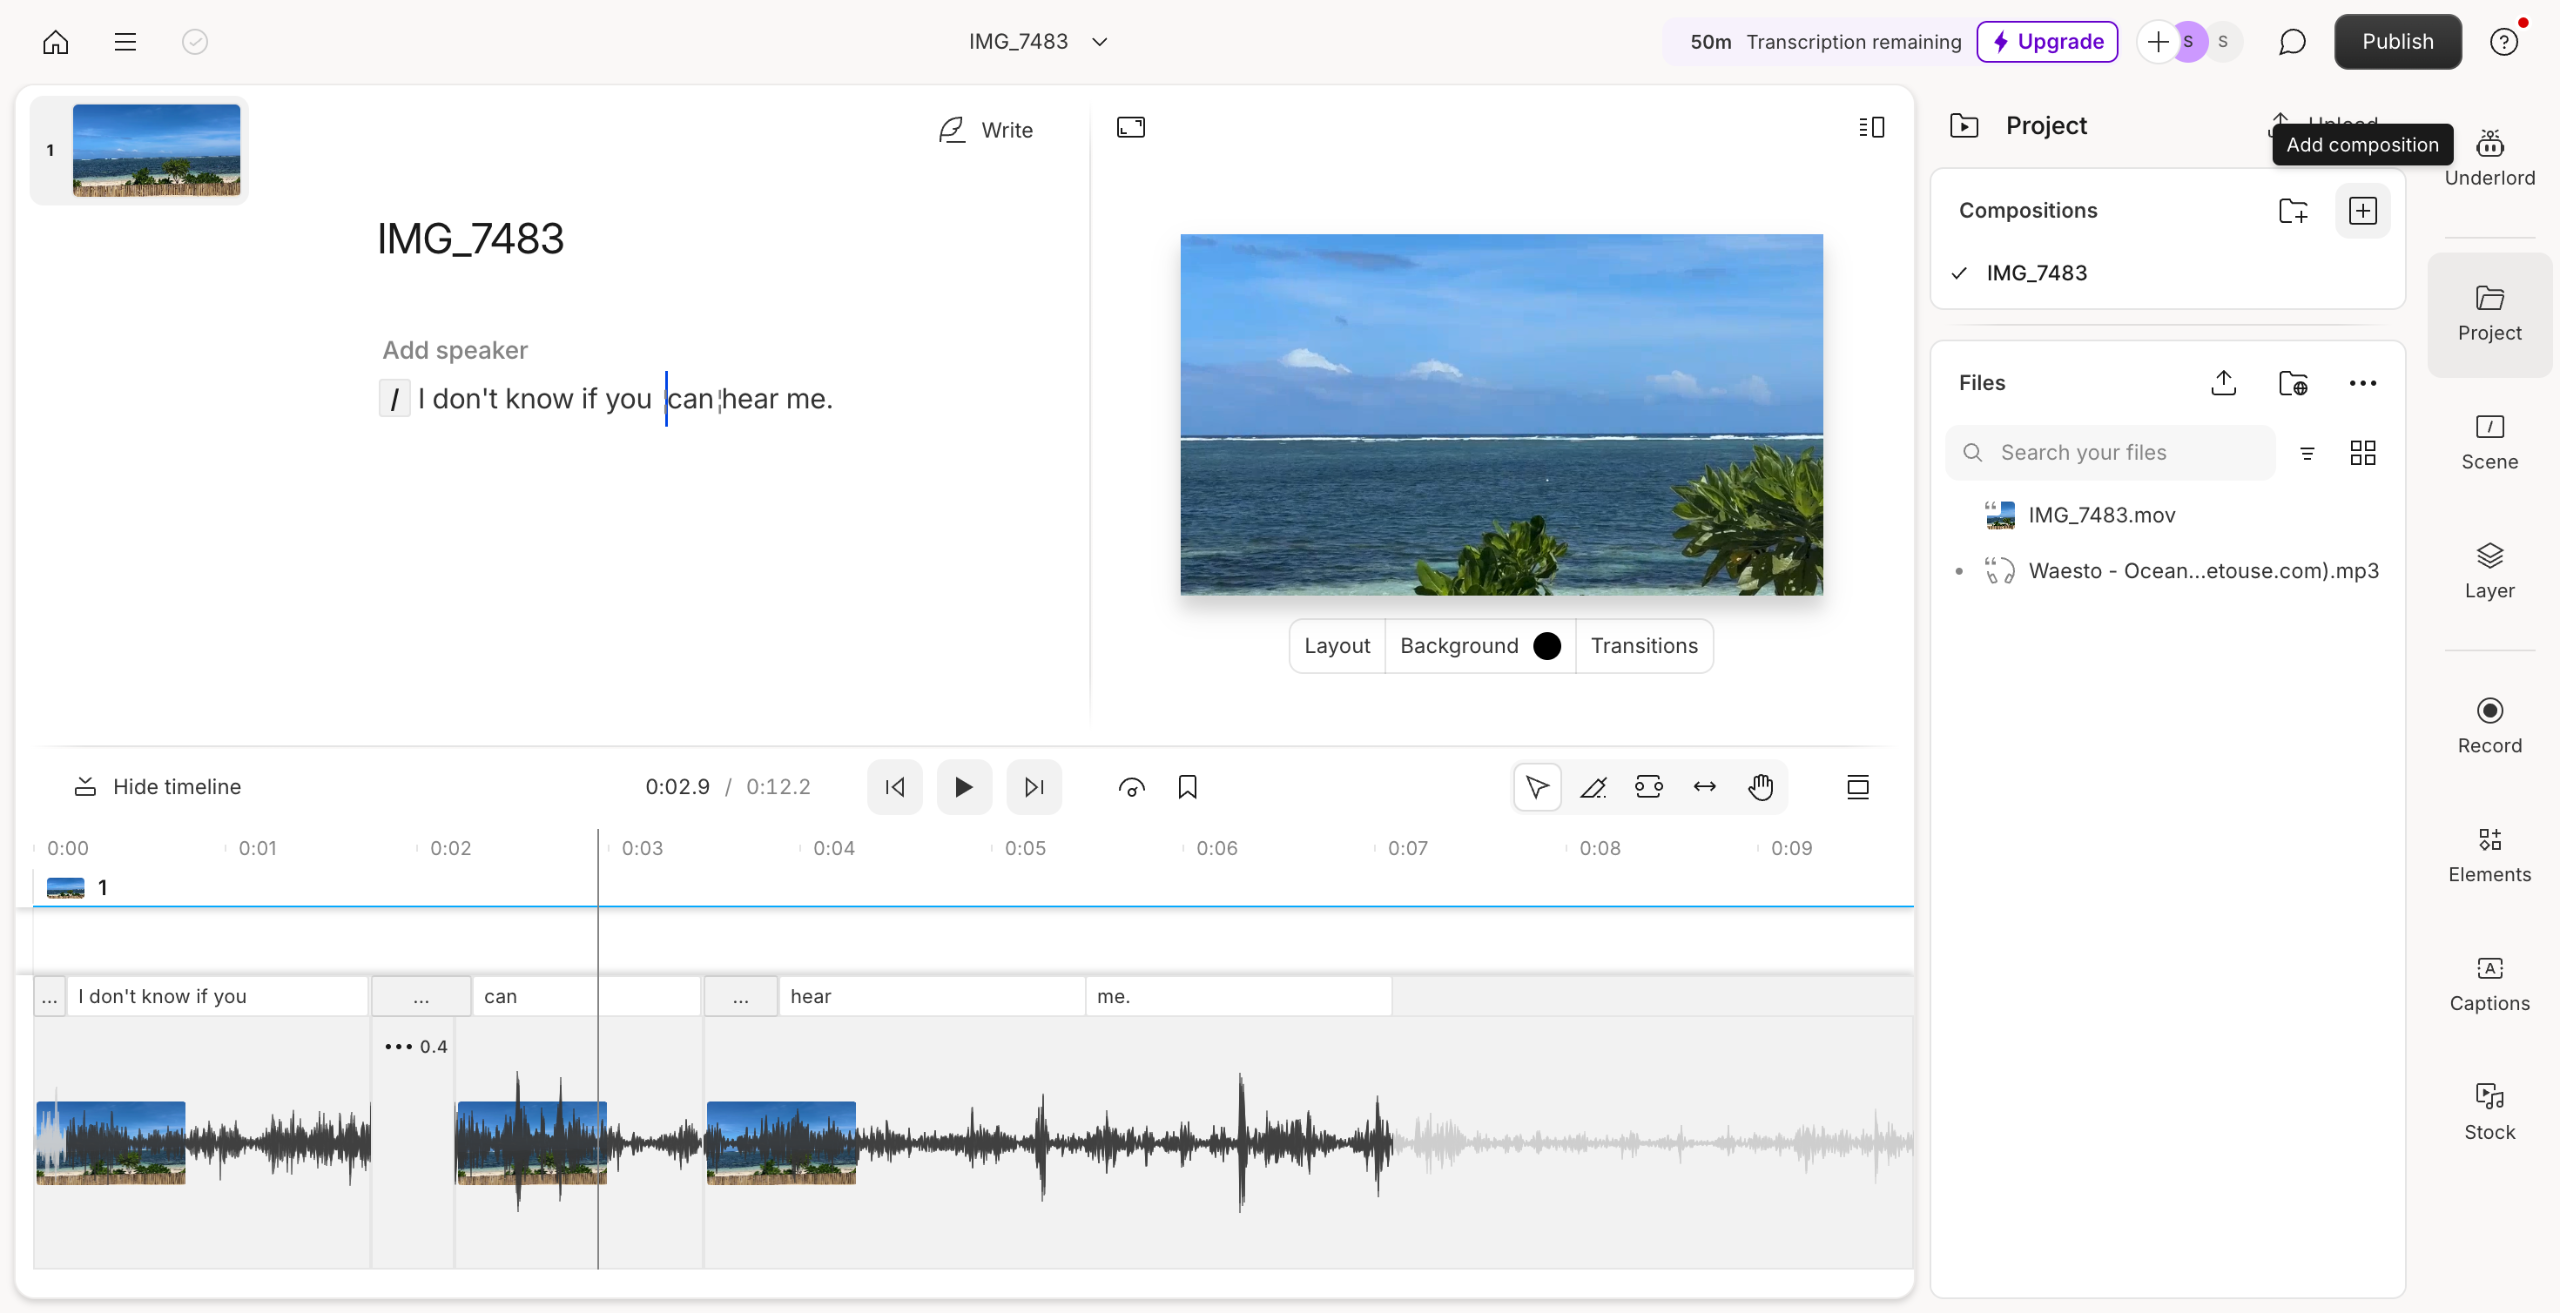Toggle the script side panel layout icon
The image size is (2560, 1313).
pyautogui.click(x=1871, y=127)
